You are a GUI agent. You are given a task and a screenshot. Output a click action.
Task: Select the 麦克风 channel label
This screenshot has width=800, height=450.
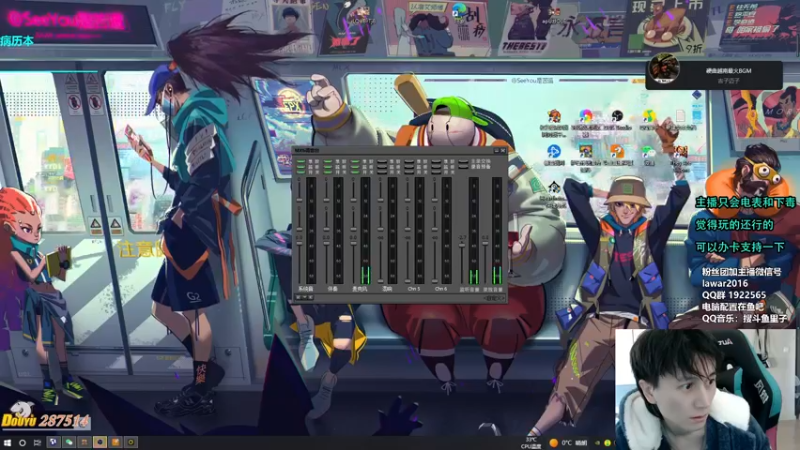pos(360,289)
